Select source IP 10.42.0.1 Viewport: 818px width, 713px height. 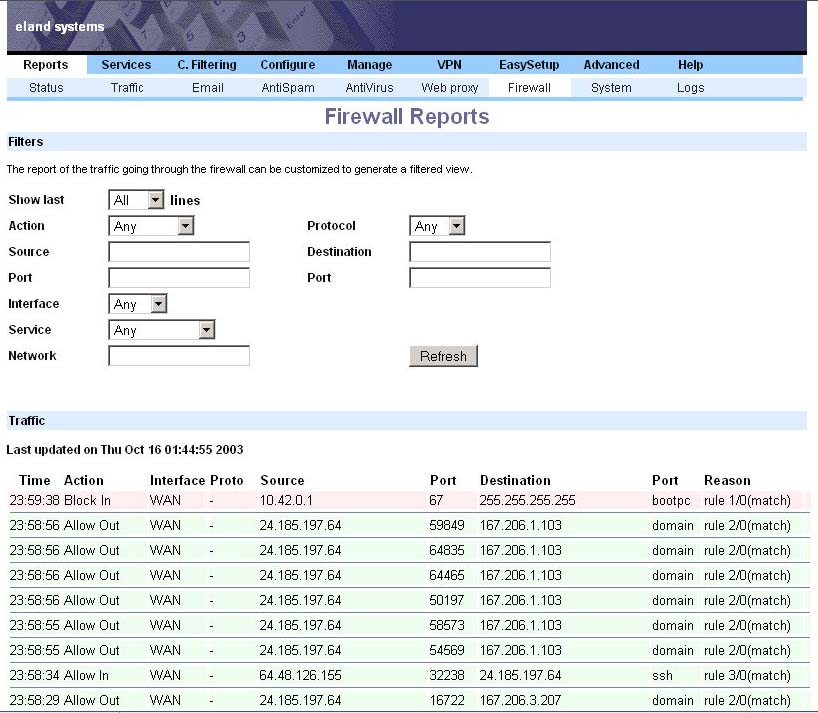pos(286,501)
